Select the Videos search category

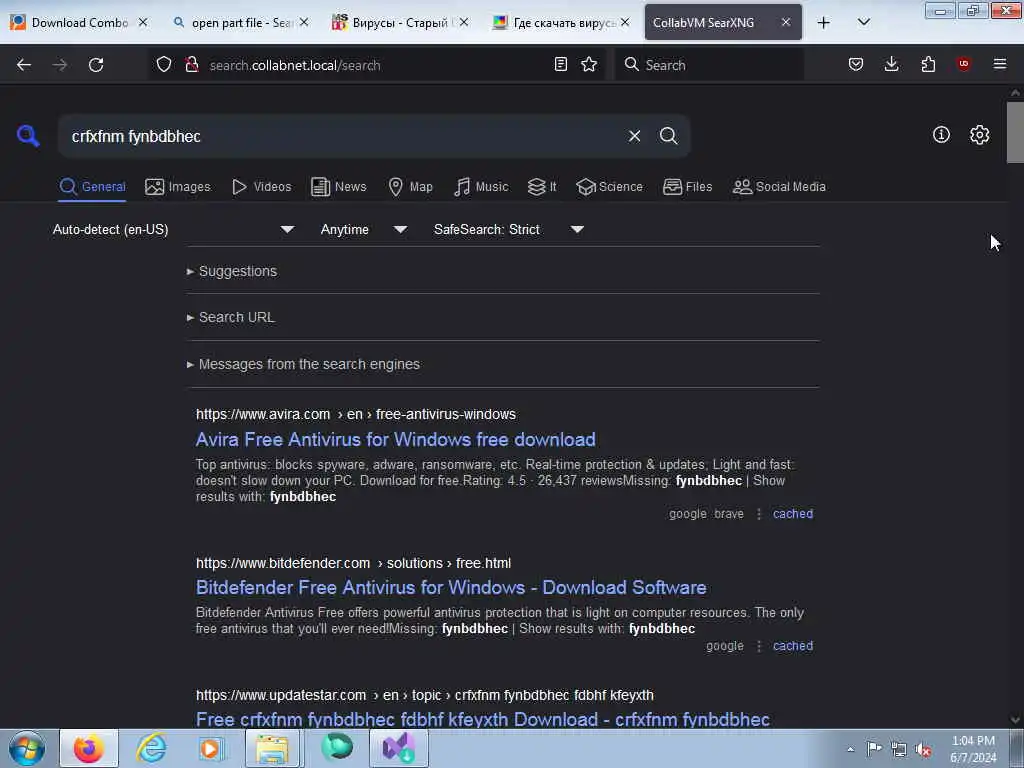pos(262,187)
